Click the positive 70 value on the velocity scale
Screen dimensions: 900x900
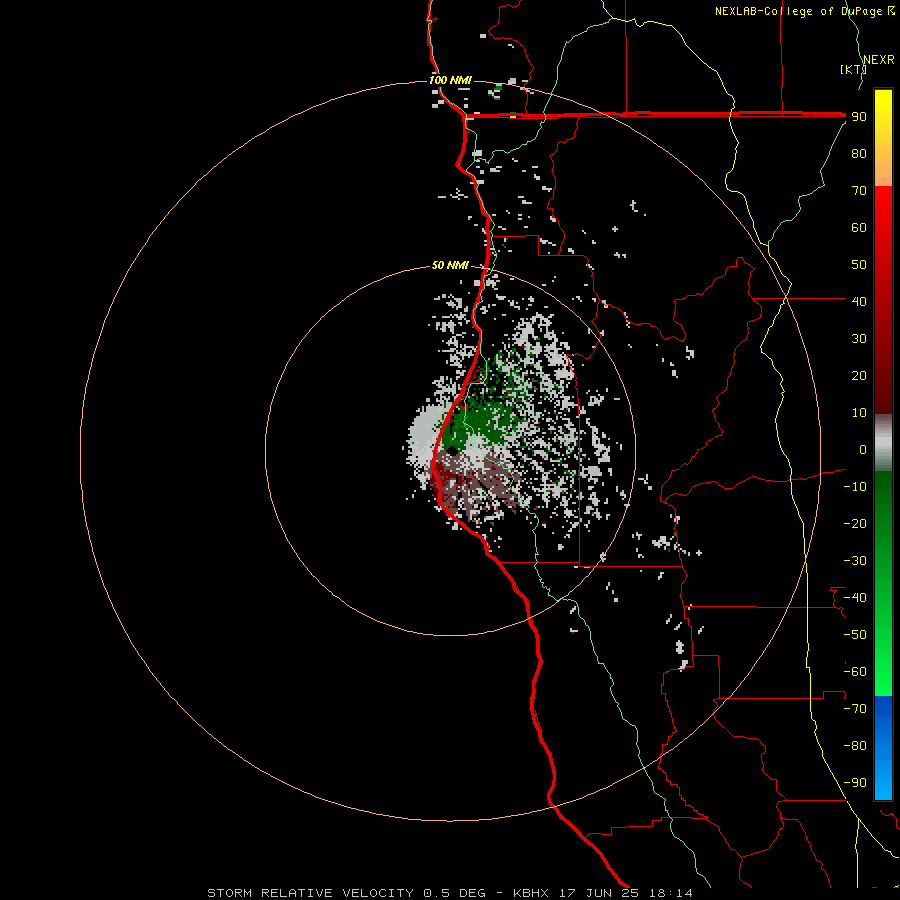pyautogui.click(x=859, y=191)
